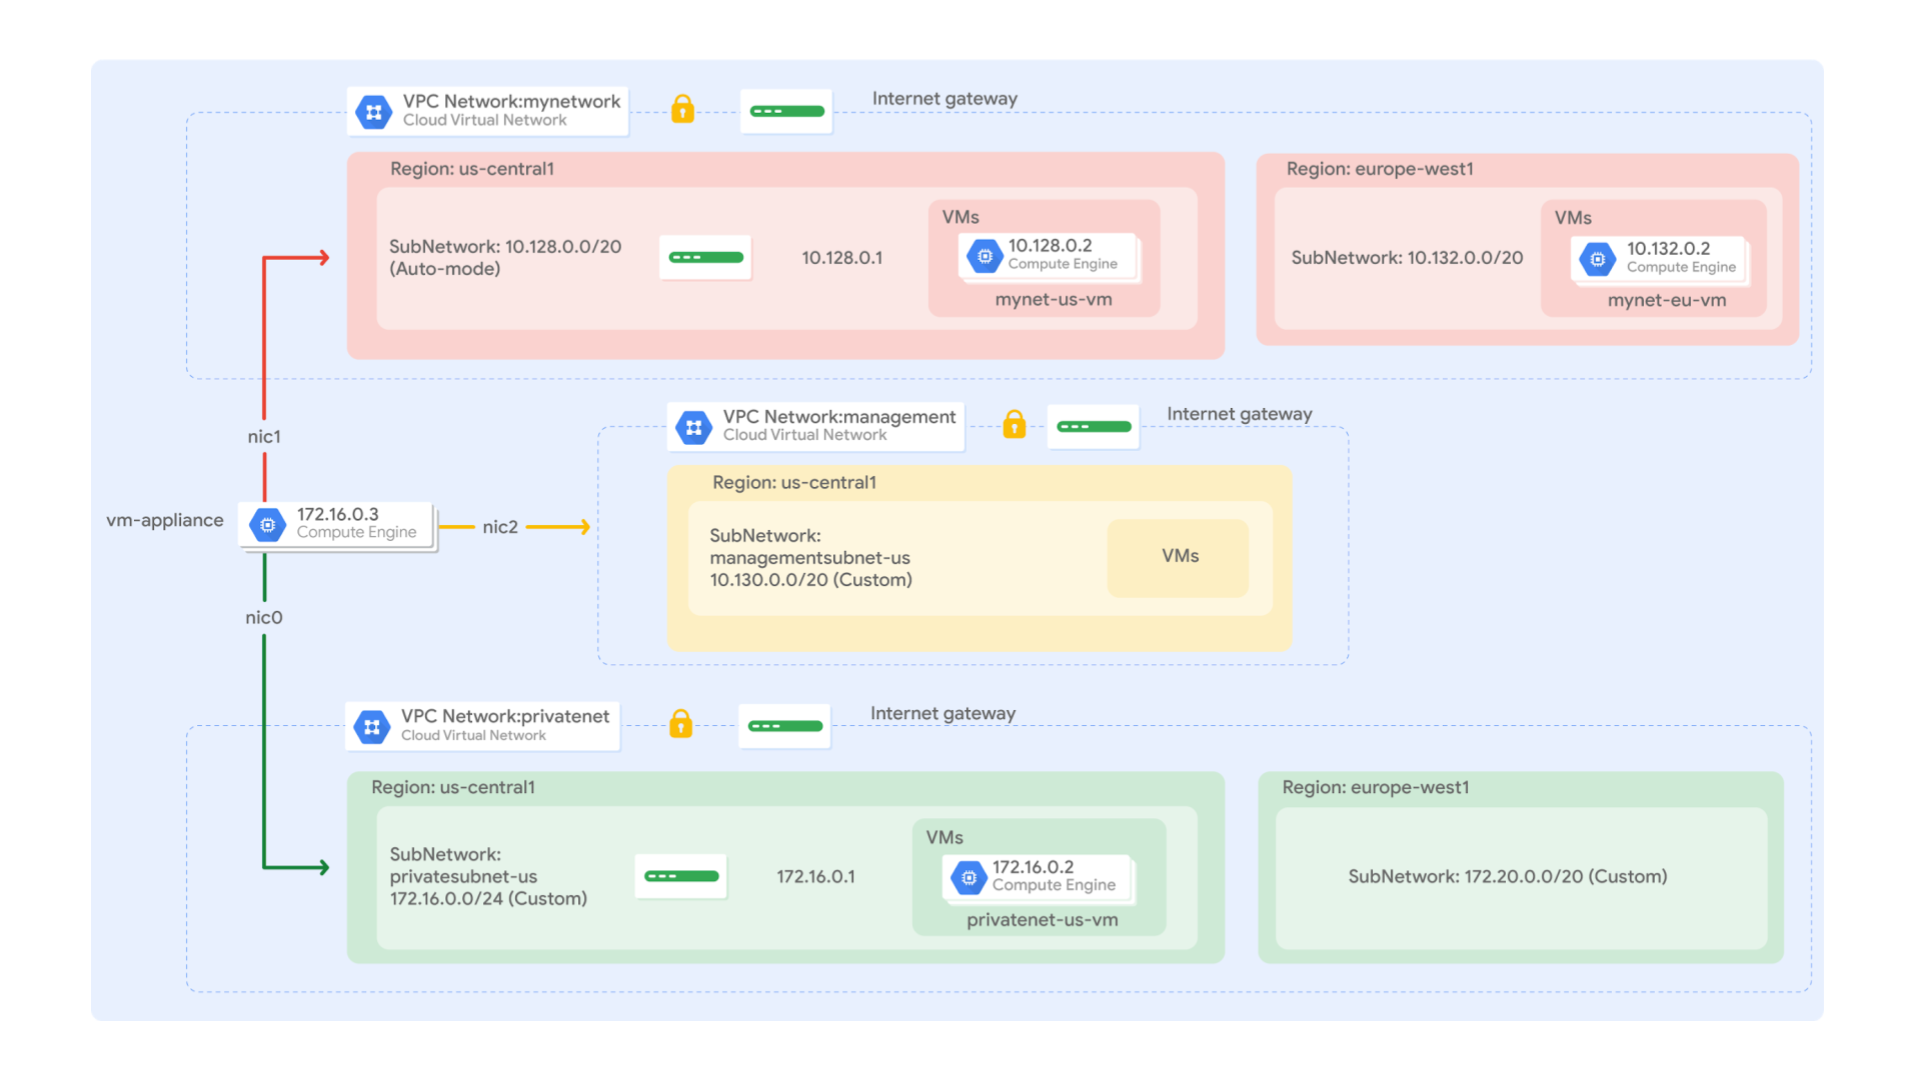Click privatenet's Internet gateway green bar
This screenshot has height=1080, width=1920.
(785, 726)
